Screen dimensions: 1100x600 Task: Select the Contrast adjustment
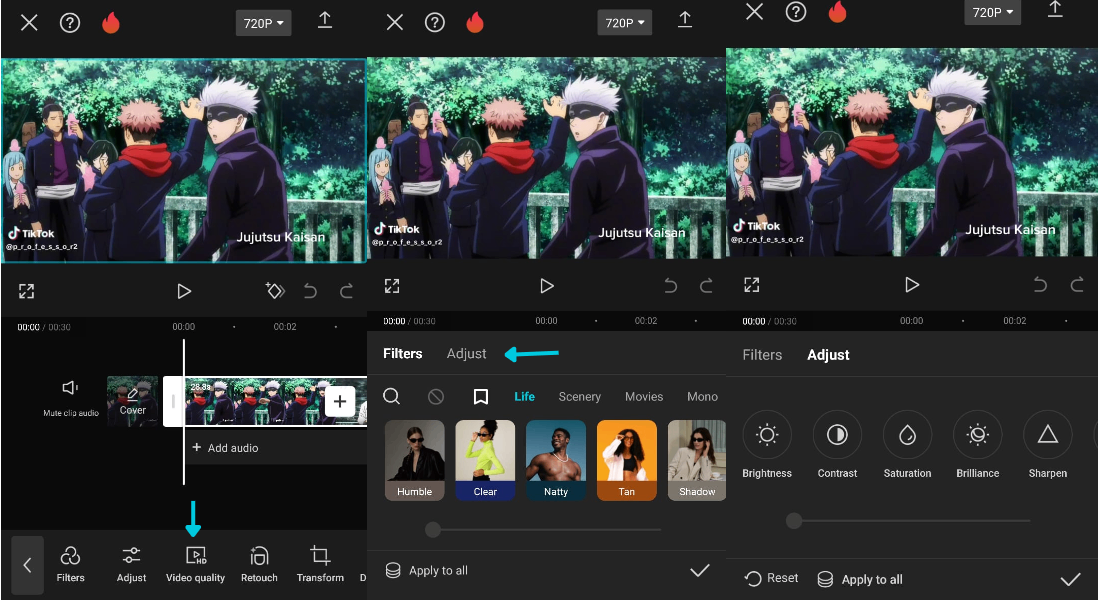pos(837,445)
